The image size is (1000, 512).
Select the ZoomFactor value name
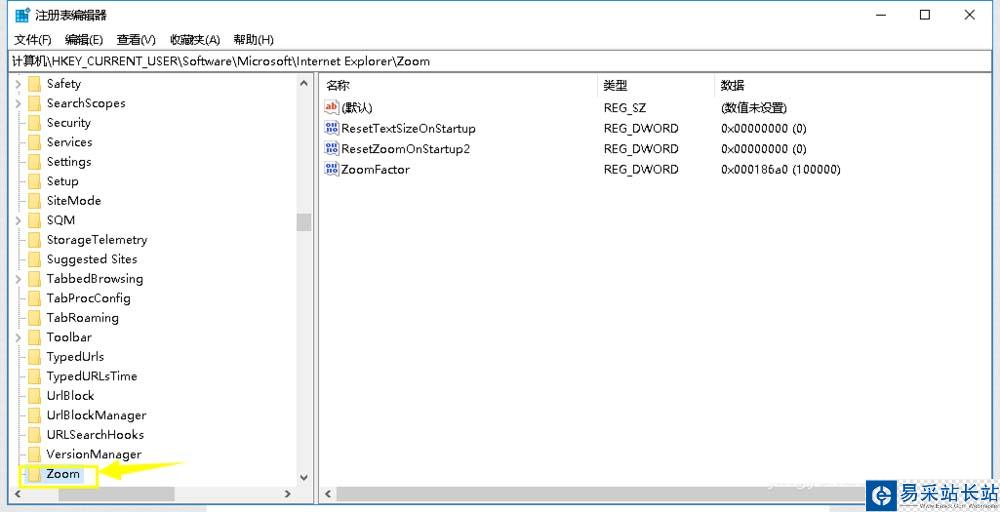tap(376, 169)
